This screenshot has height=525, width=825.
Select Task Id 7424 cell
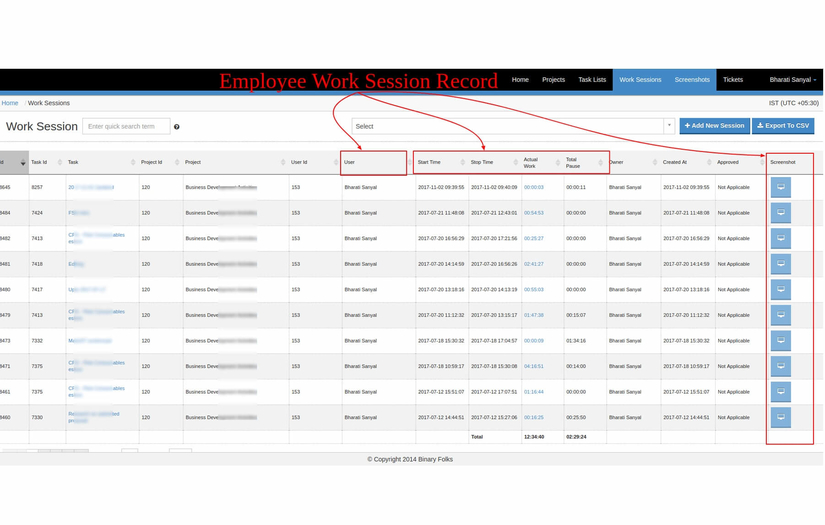coord(37,213)
